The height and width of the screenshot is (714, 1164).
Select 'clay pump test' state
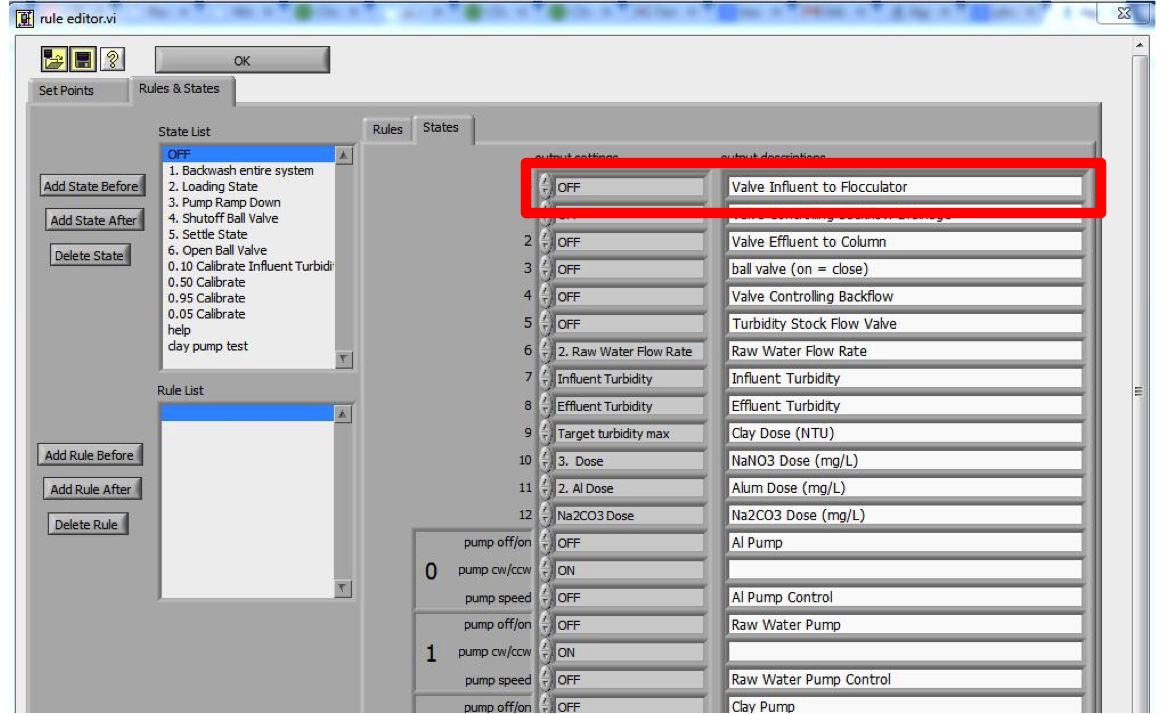tap(249, 347)
